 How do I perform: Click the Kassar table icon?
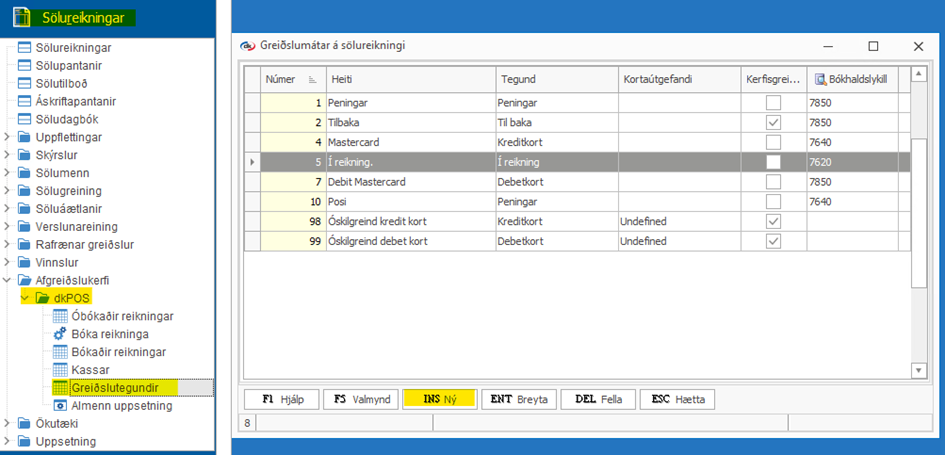click(x=61, y=369)
